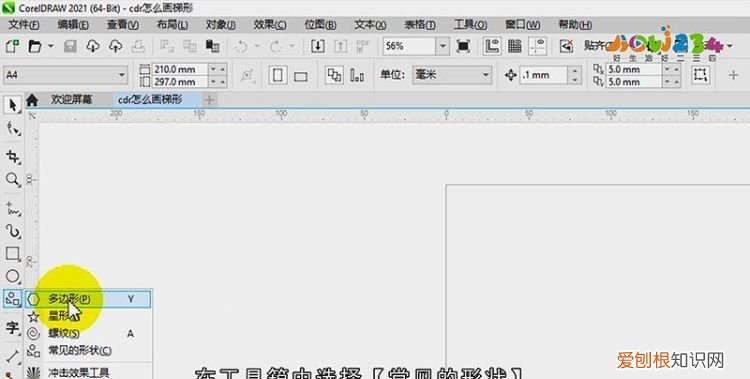Image resolution: width=750 pixels, height=379 pixels.
Task: Click the Import icon
Action: click(x=318, y=46)
